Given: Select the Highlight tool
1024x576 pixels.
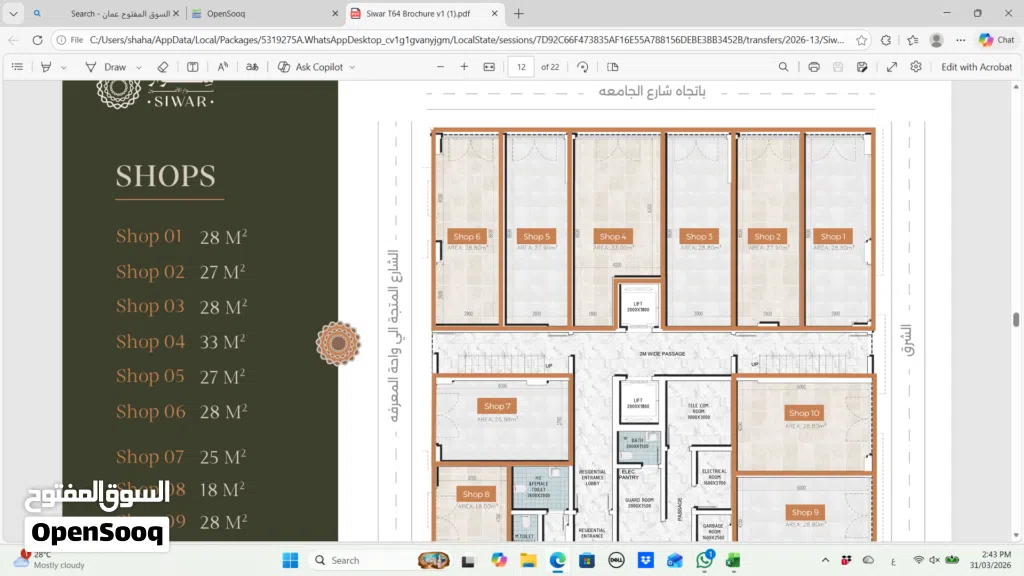Looking at the screenshot, I should pyautogui.click(x=46, y=67).
